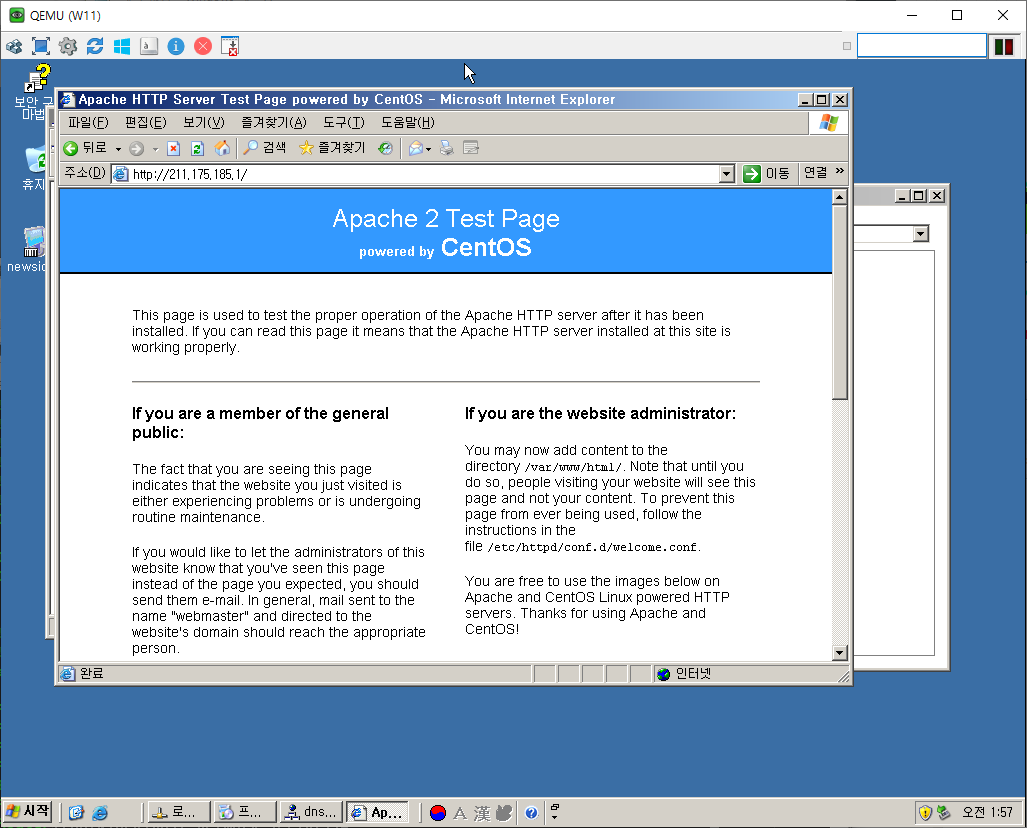Open the combo box dropdown in background window
1027x828 pixels.
pyautogui.click(x=921, y=234)
